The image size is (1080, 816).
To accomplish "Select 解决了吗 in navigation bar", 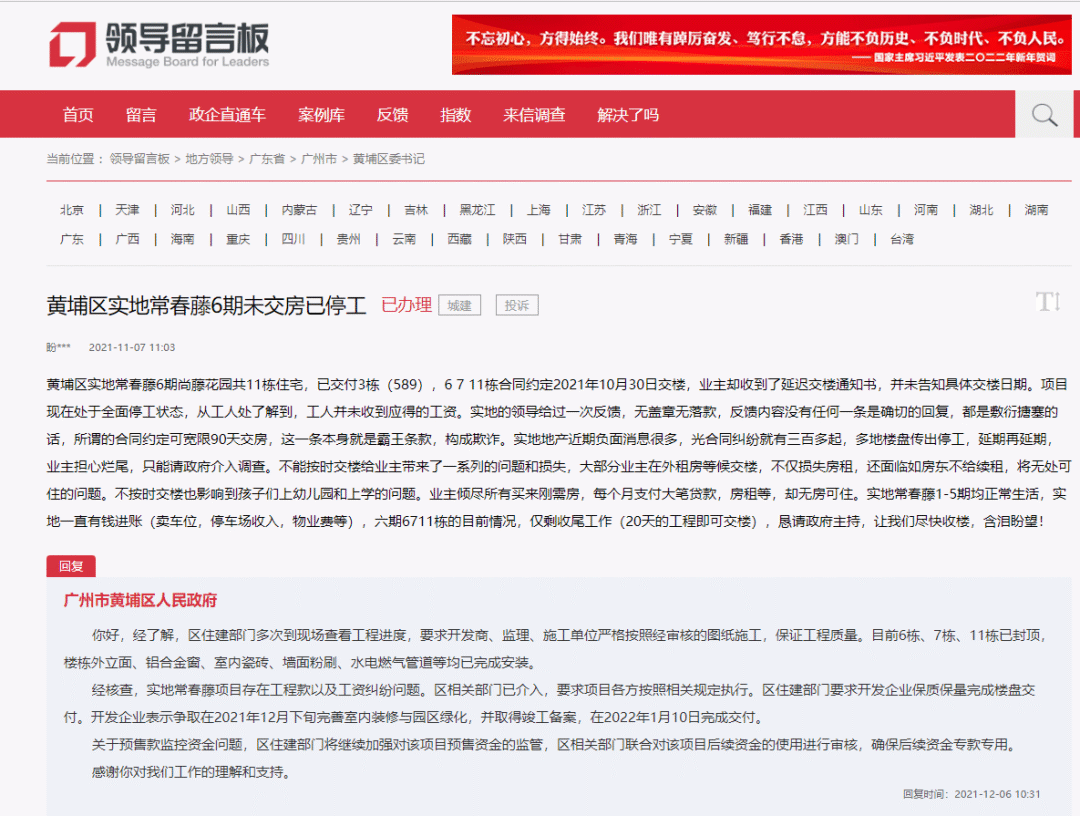I will 628,114.
